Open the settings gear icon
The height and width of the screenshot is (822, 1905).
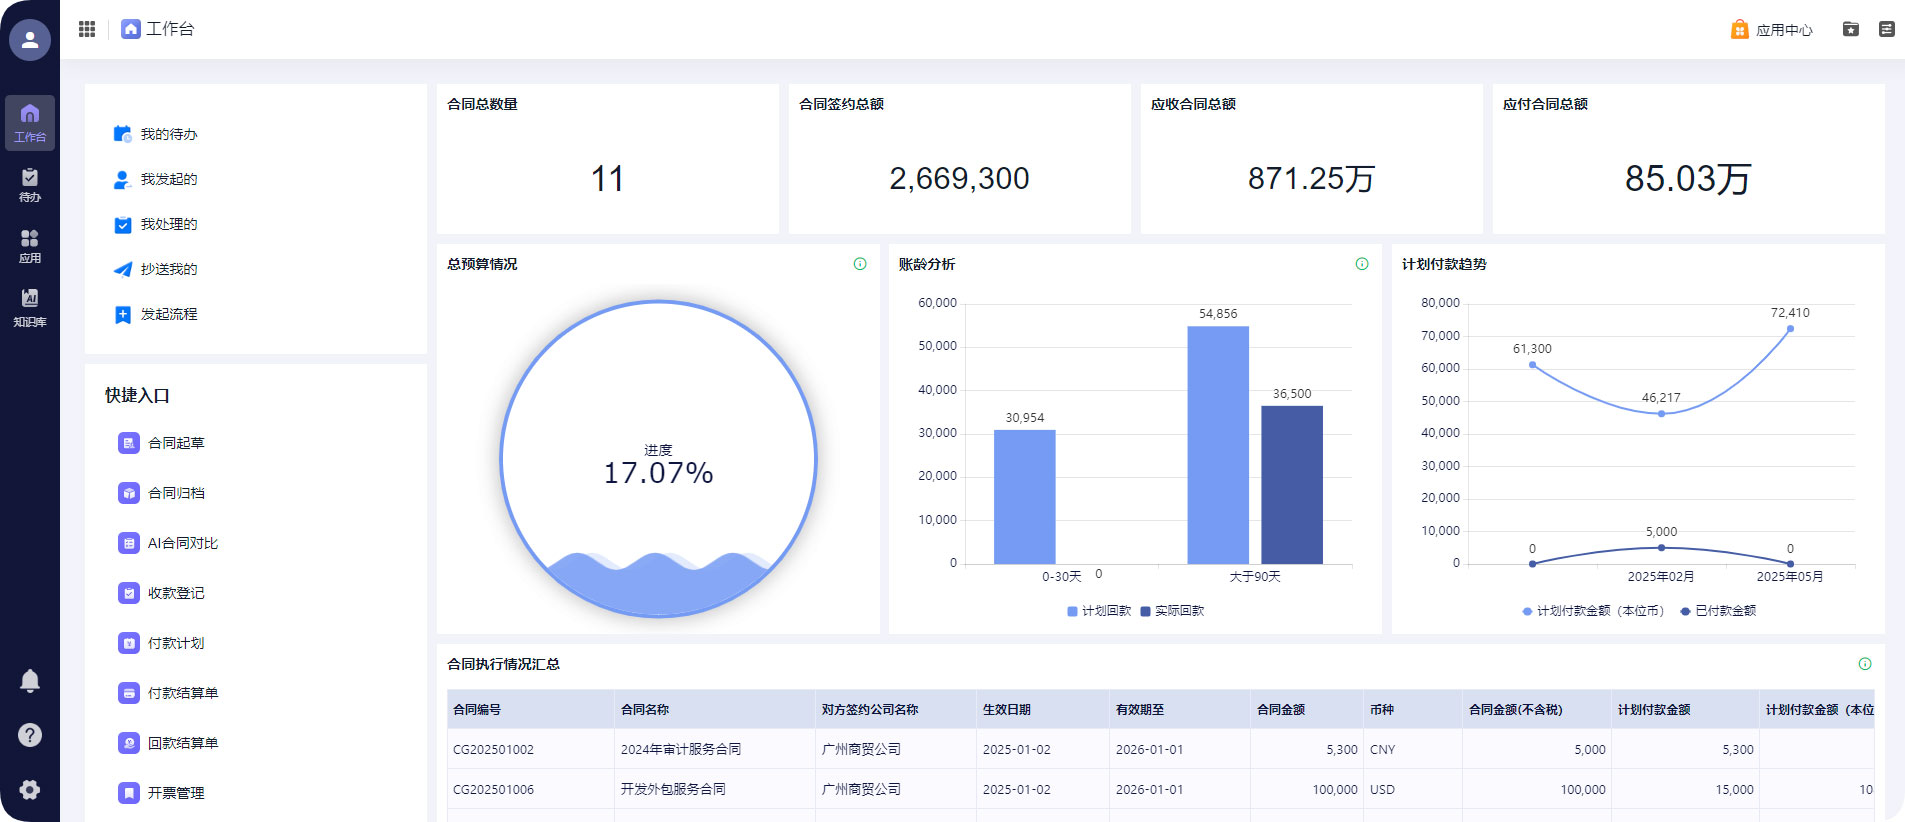[30, 789]
